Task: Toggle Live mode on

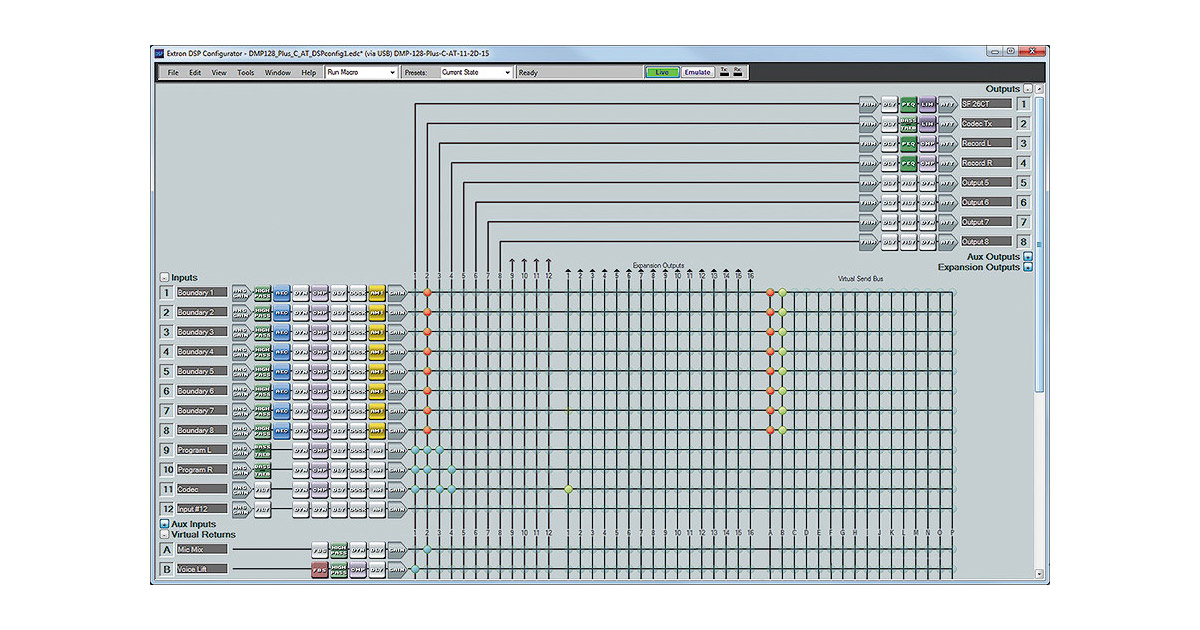Action: [x=661, y=72]
